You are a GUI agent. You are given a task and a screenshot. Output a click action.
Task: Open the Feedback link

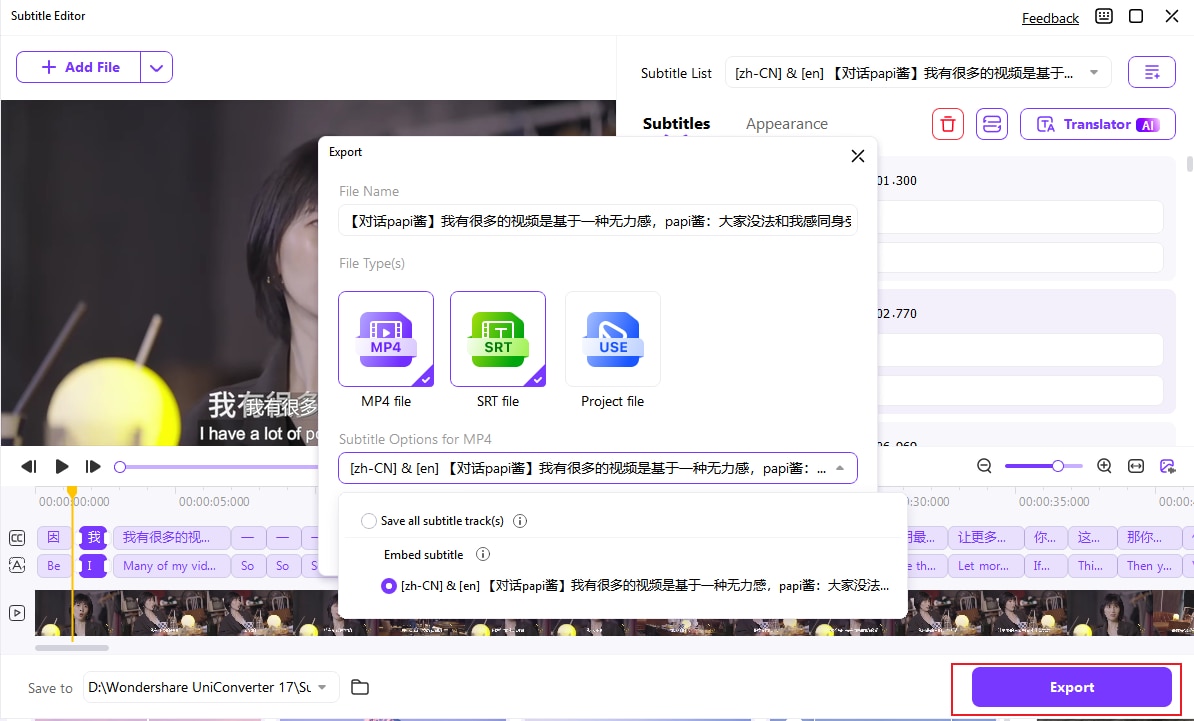tap(1049, 18)
